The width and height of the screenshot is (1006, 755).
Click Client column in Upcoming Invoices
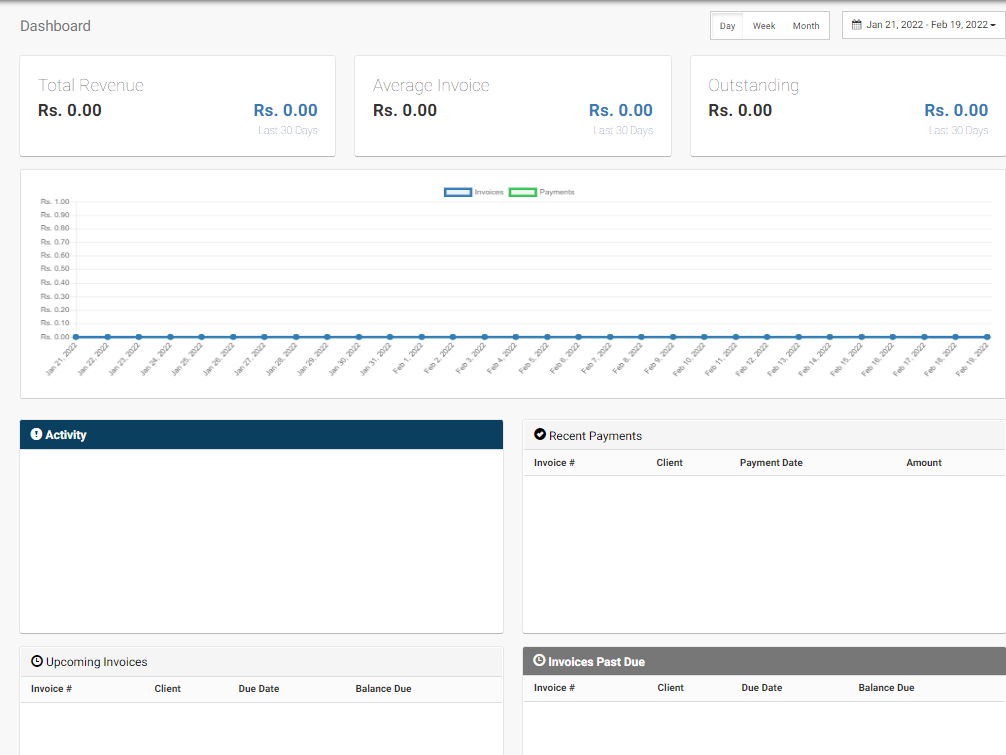[167, 688]
